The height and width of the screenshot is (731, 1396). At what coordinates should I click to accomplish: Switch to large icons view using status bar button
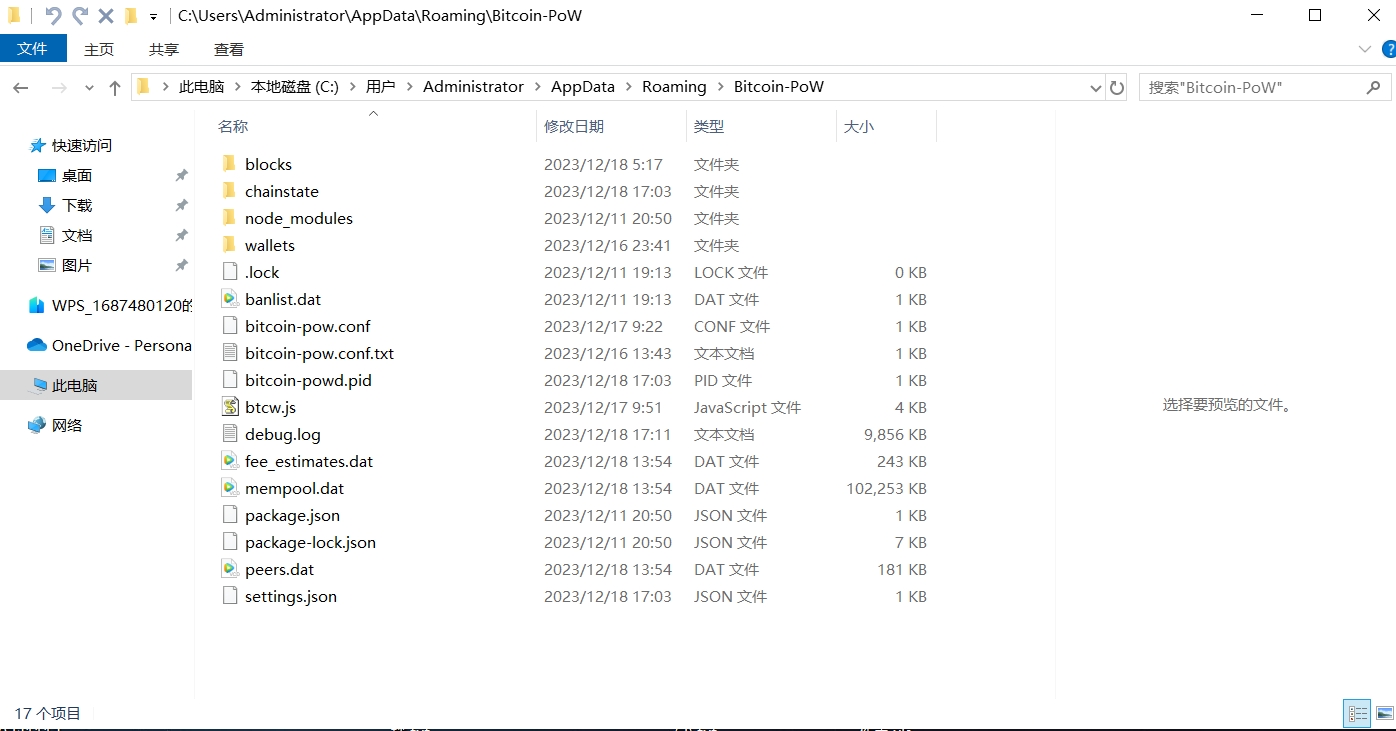[1383, 713]
